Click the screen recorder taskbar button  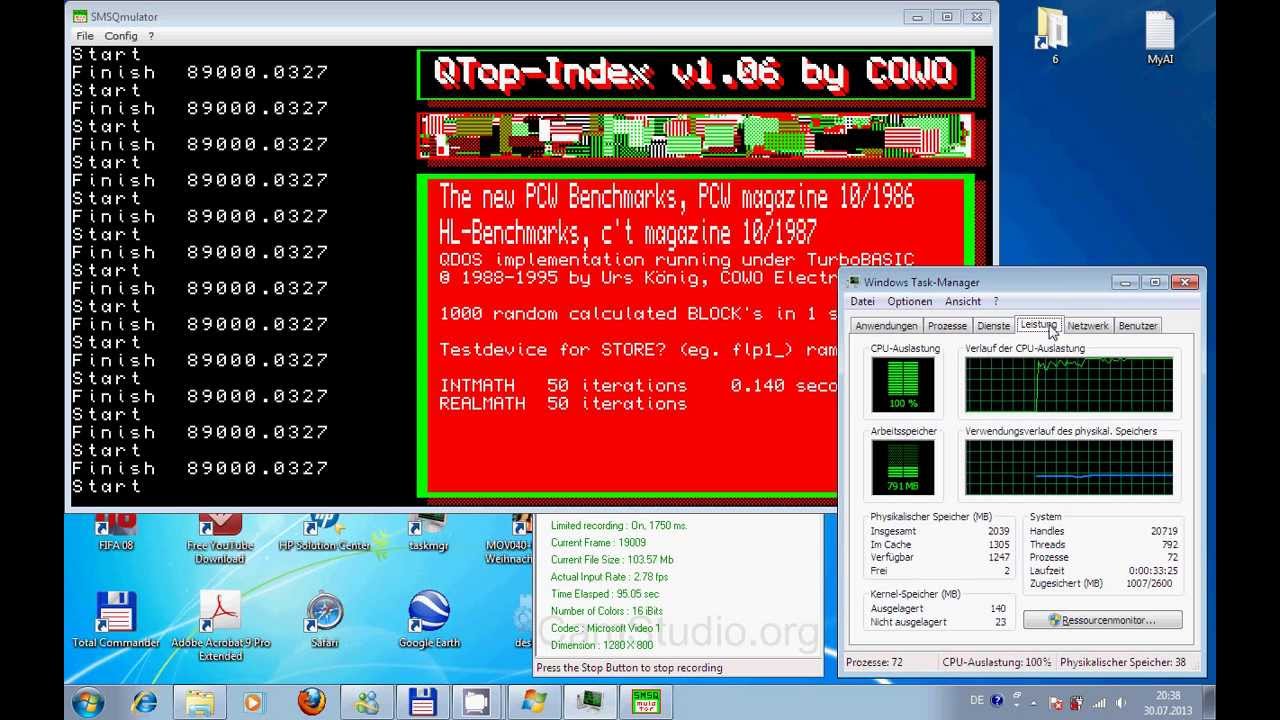tap(478, 702)
